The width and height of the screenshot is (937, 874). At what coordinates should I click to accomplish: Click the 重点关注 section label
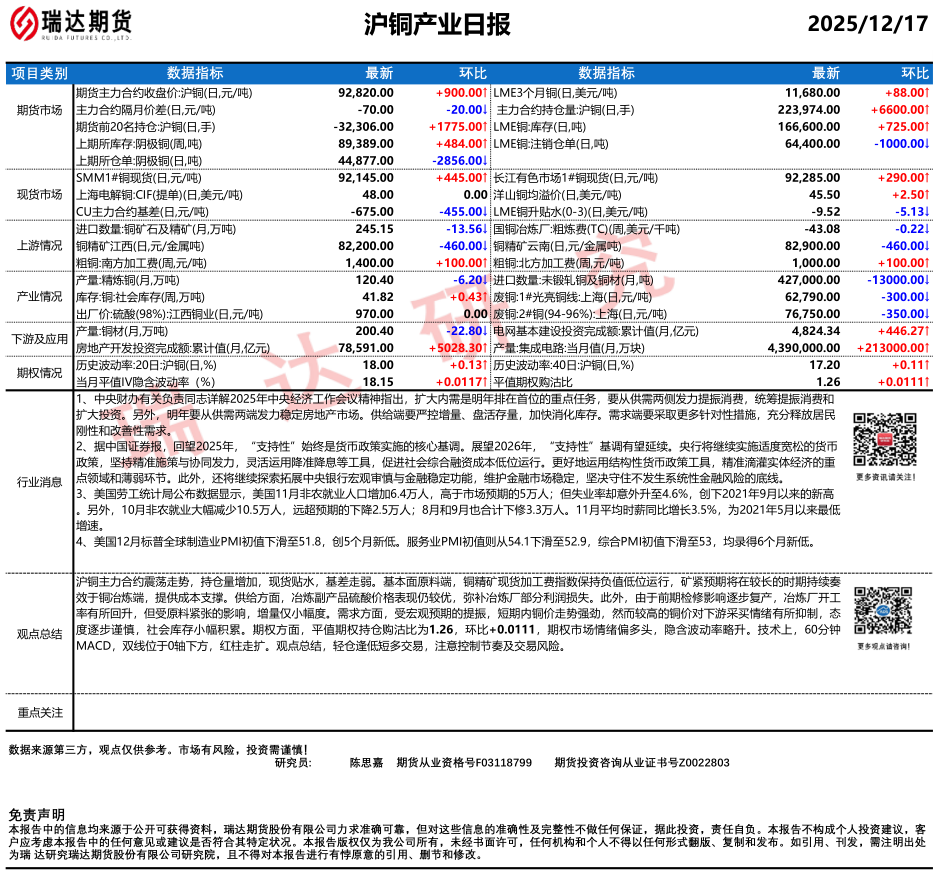(x=39, y=712)
